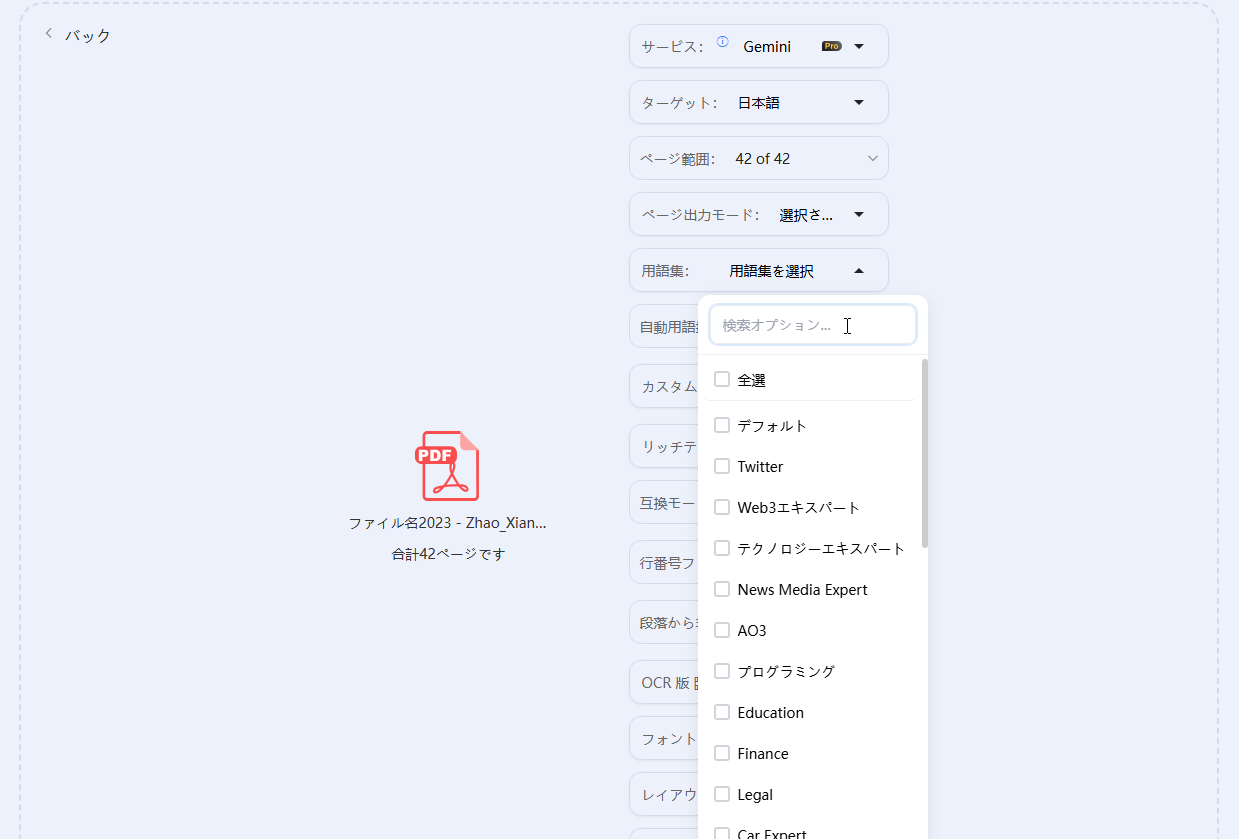Check the デフォルト glossary option
The height and width of the screenshot is (839, 1239).
[x=722, y=426]
